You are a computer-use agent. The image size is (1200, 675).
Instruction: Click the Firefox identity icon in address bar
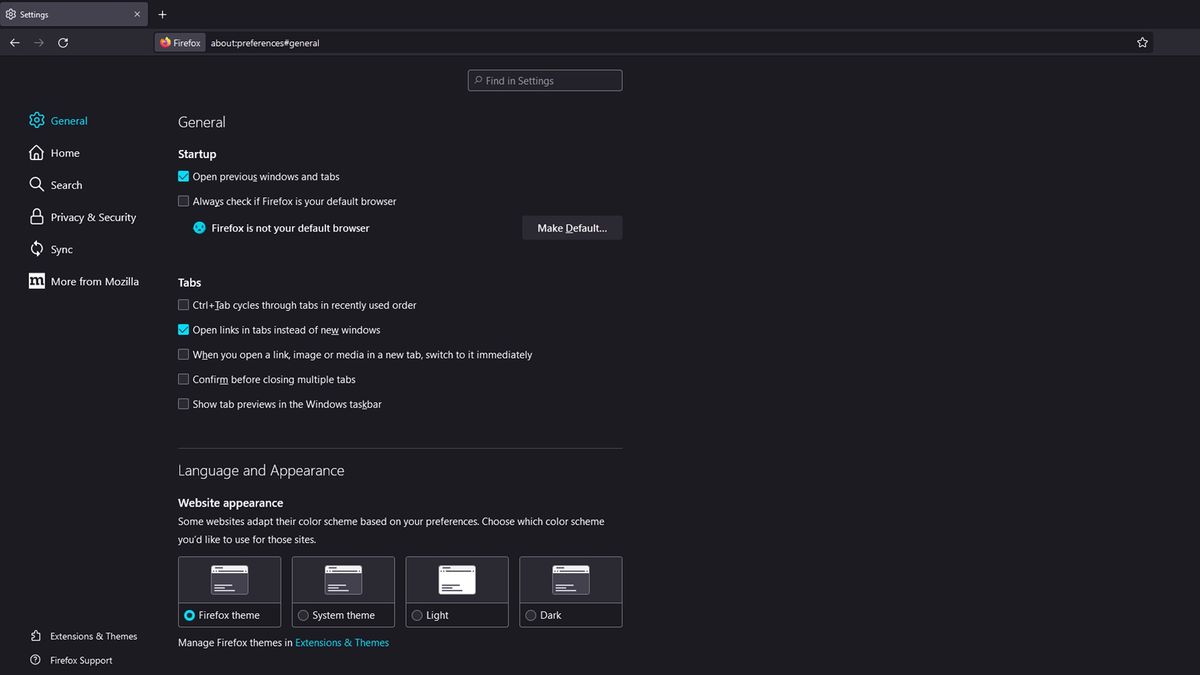(x=181, y=43)
